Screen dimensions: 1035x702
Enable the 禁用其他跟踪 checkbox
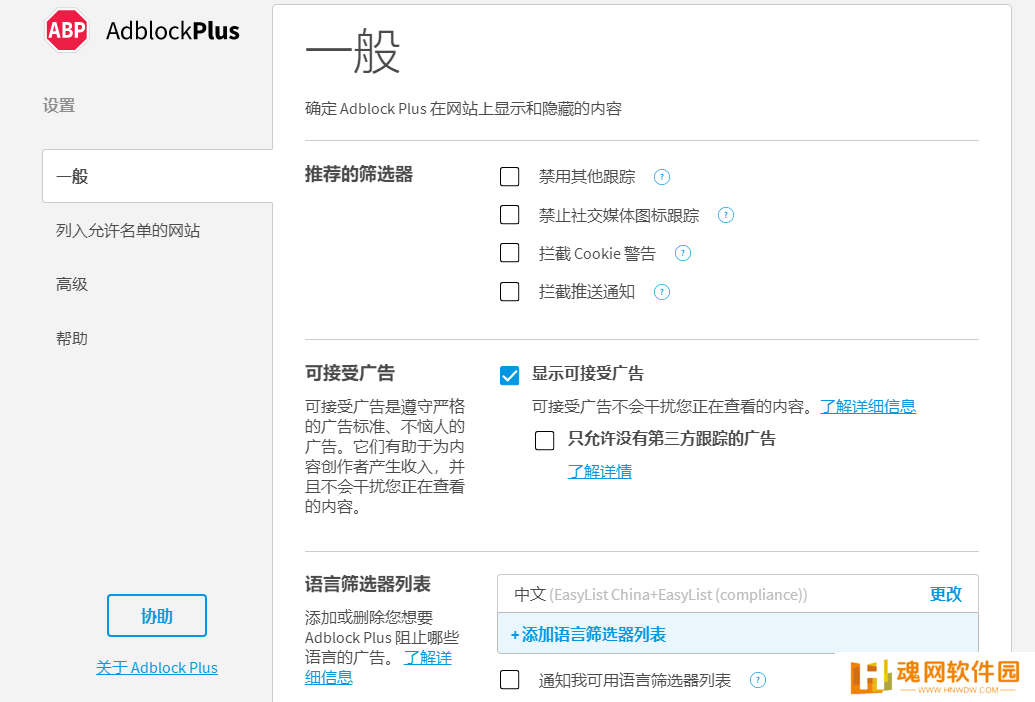510,177
